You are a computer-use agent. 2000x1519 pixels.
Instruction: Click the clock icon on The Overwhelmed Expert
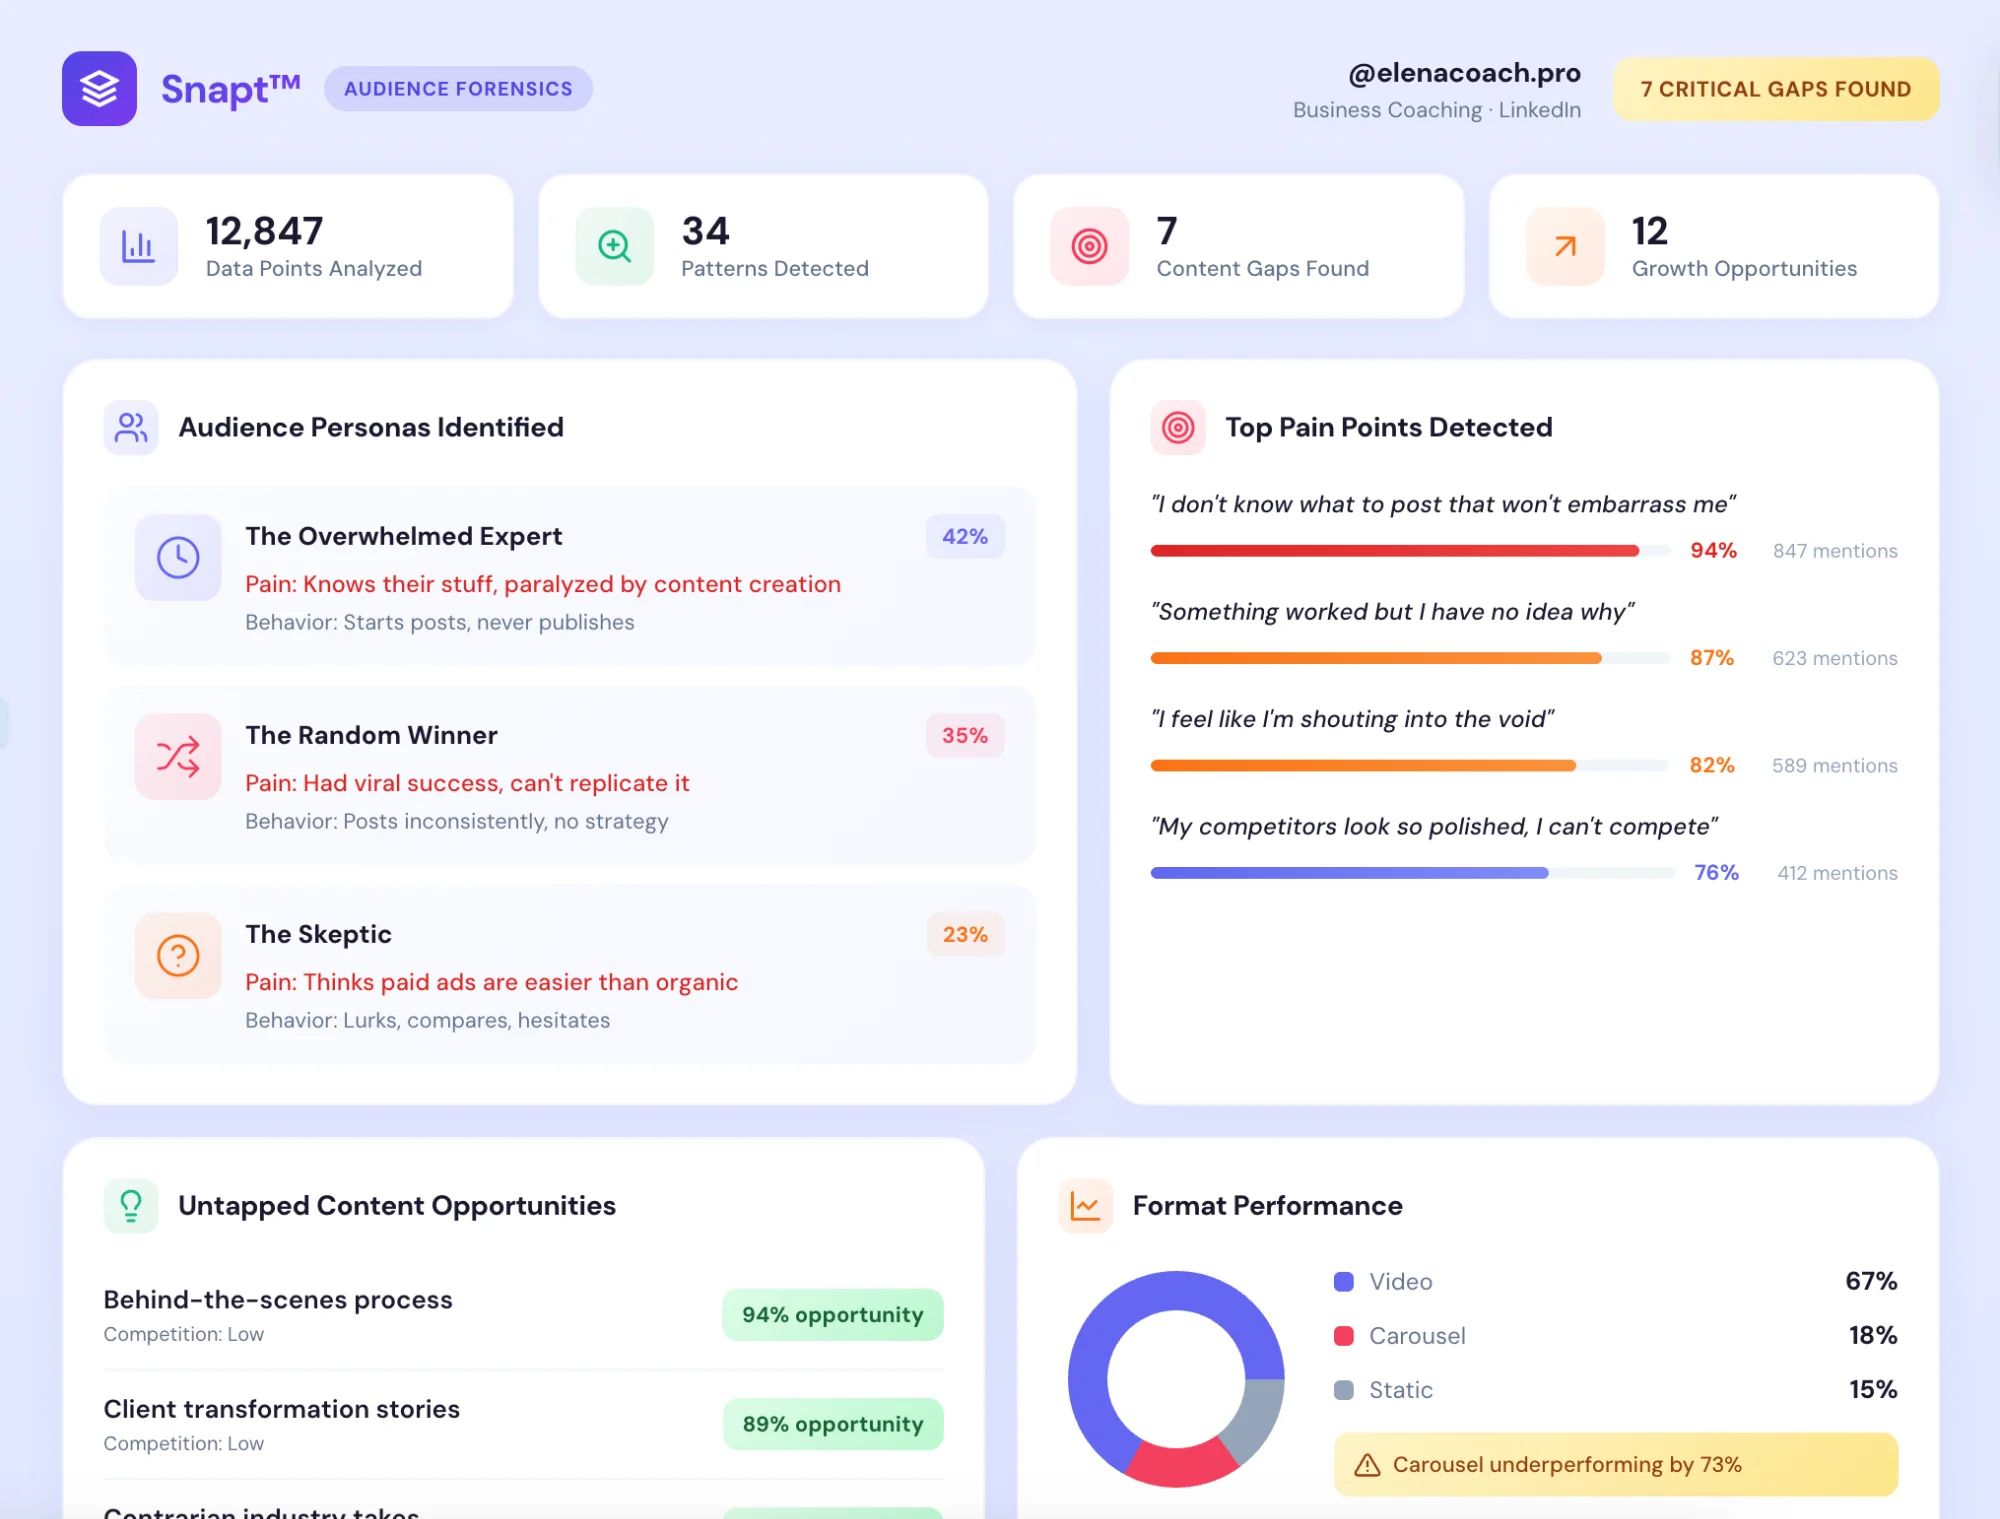177,557
